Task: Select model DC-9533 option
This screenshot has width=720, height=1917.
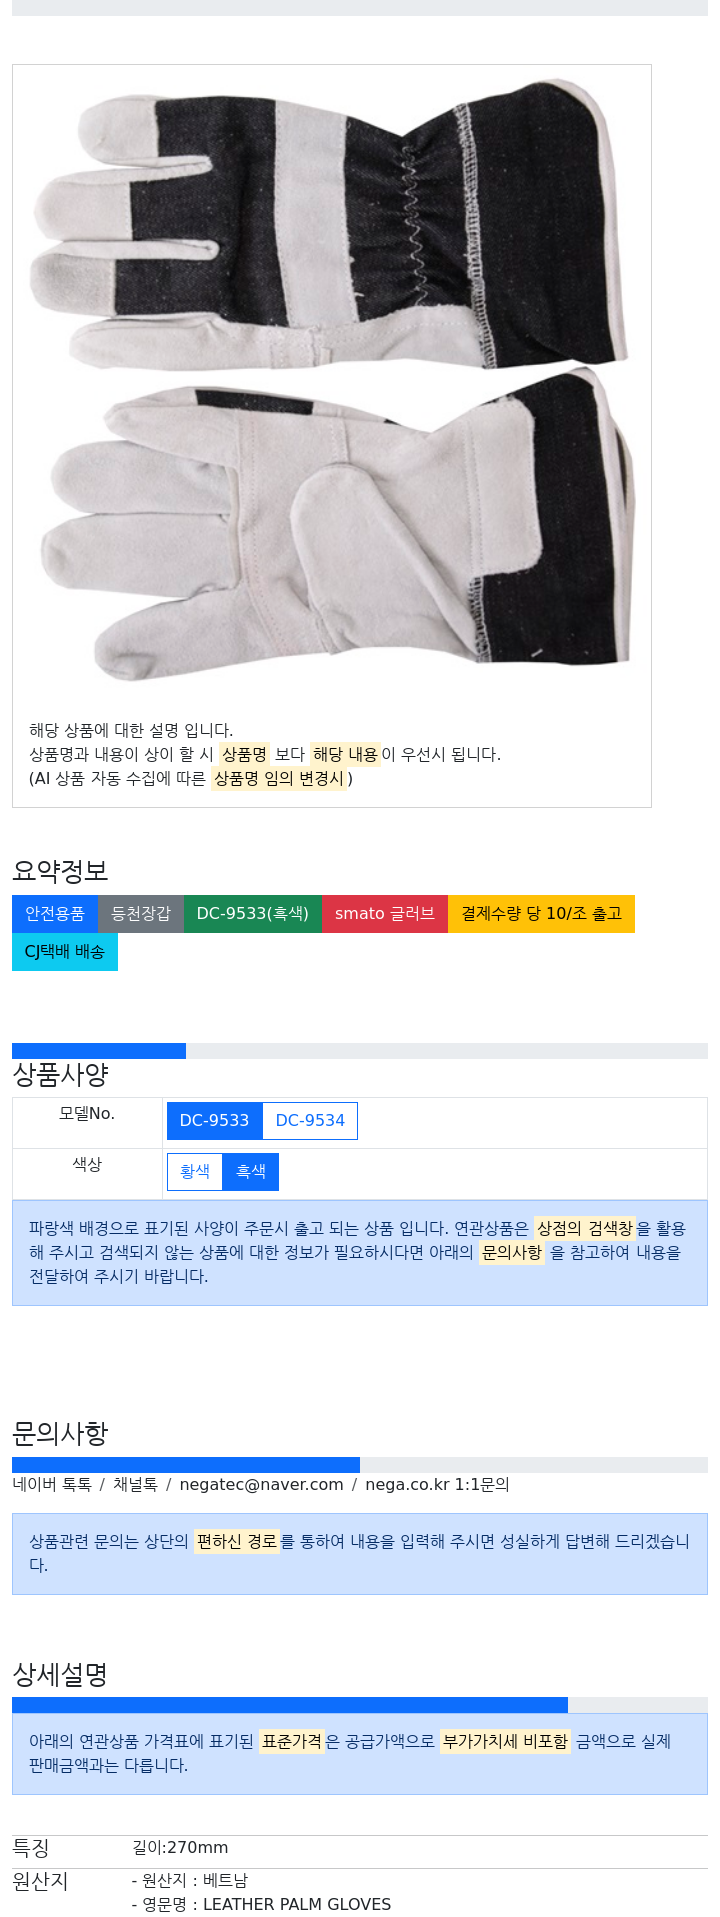Action: tap(214, 1120)
